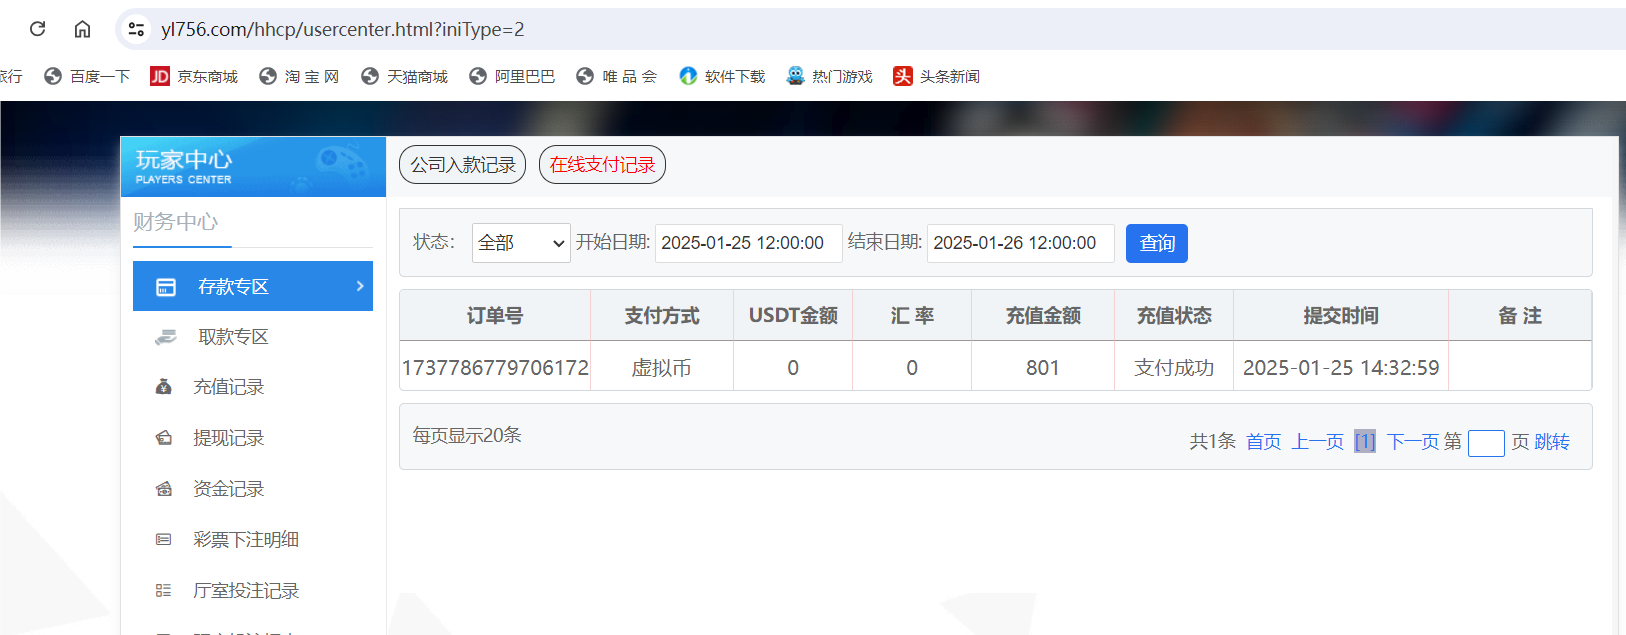
Task: Click the 资金记录 sidebar icon
Action: tap(164, 489)
